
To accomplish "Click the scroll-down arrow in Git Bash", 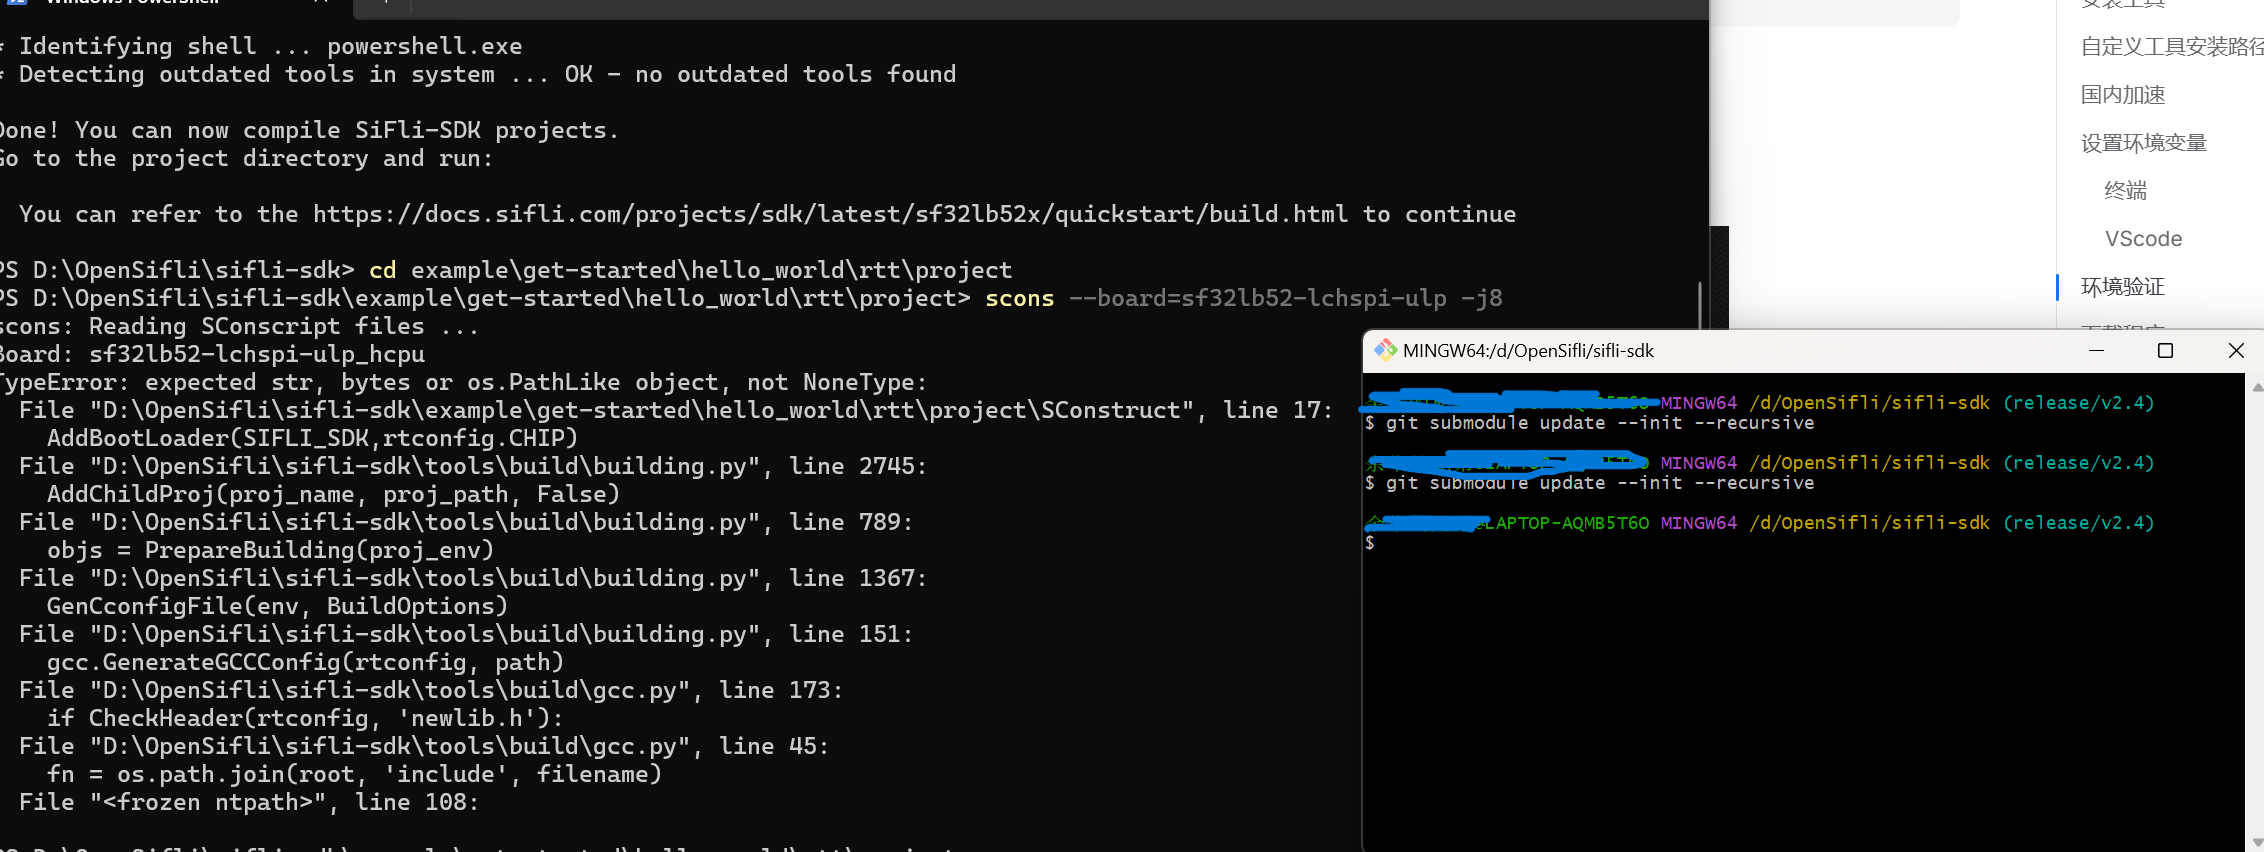I will click(x=2256, y=843).
